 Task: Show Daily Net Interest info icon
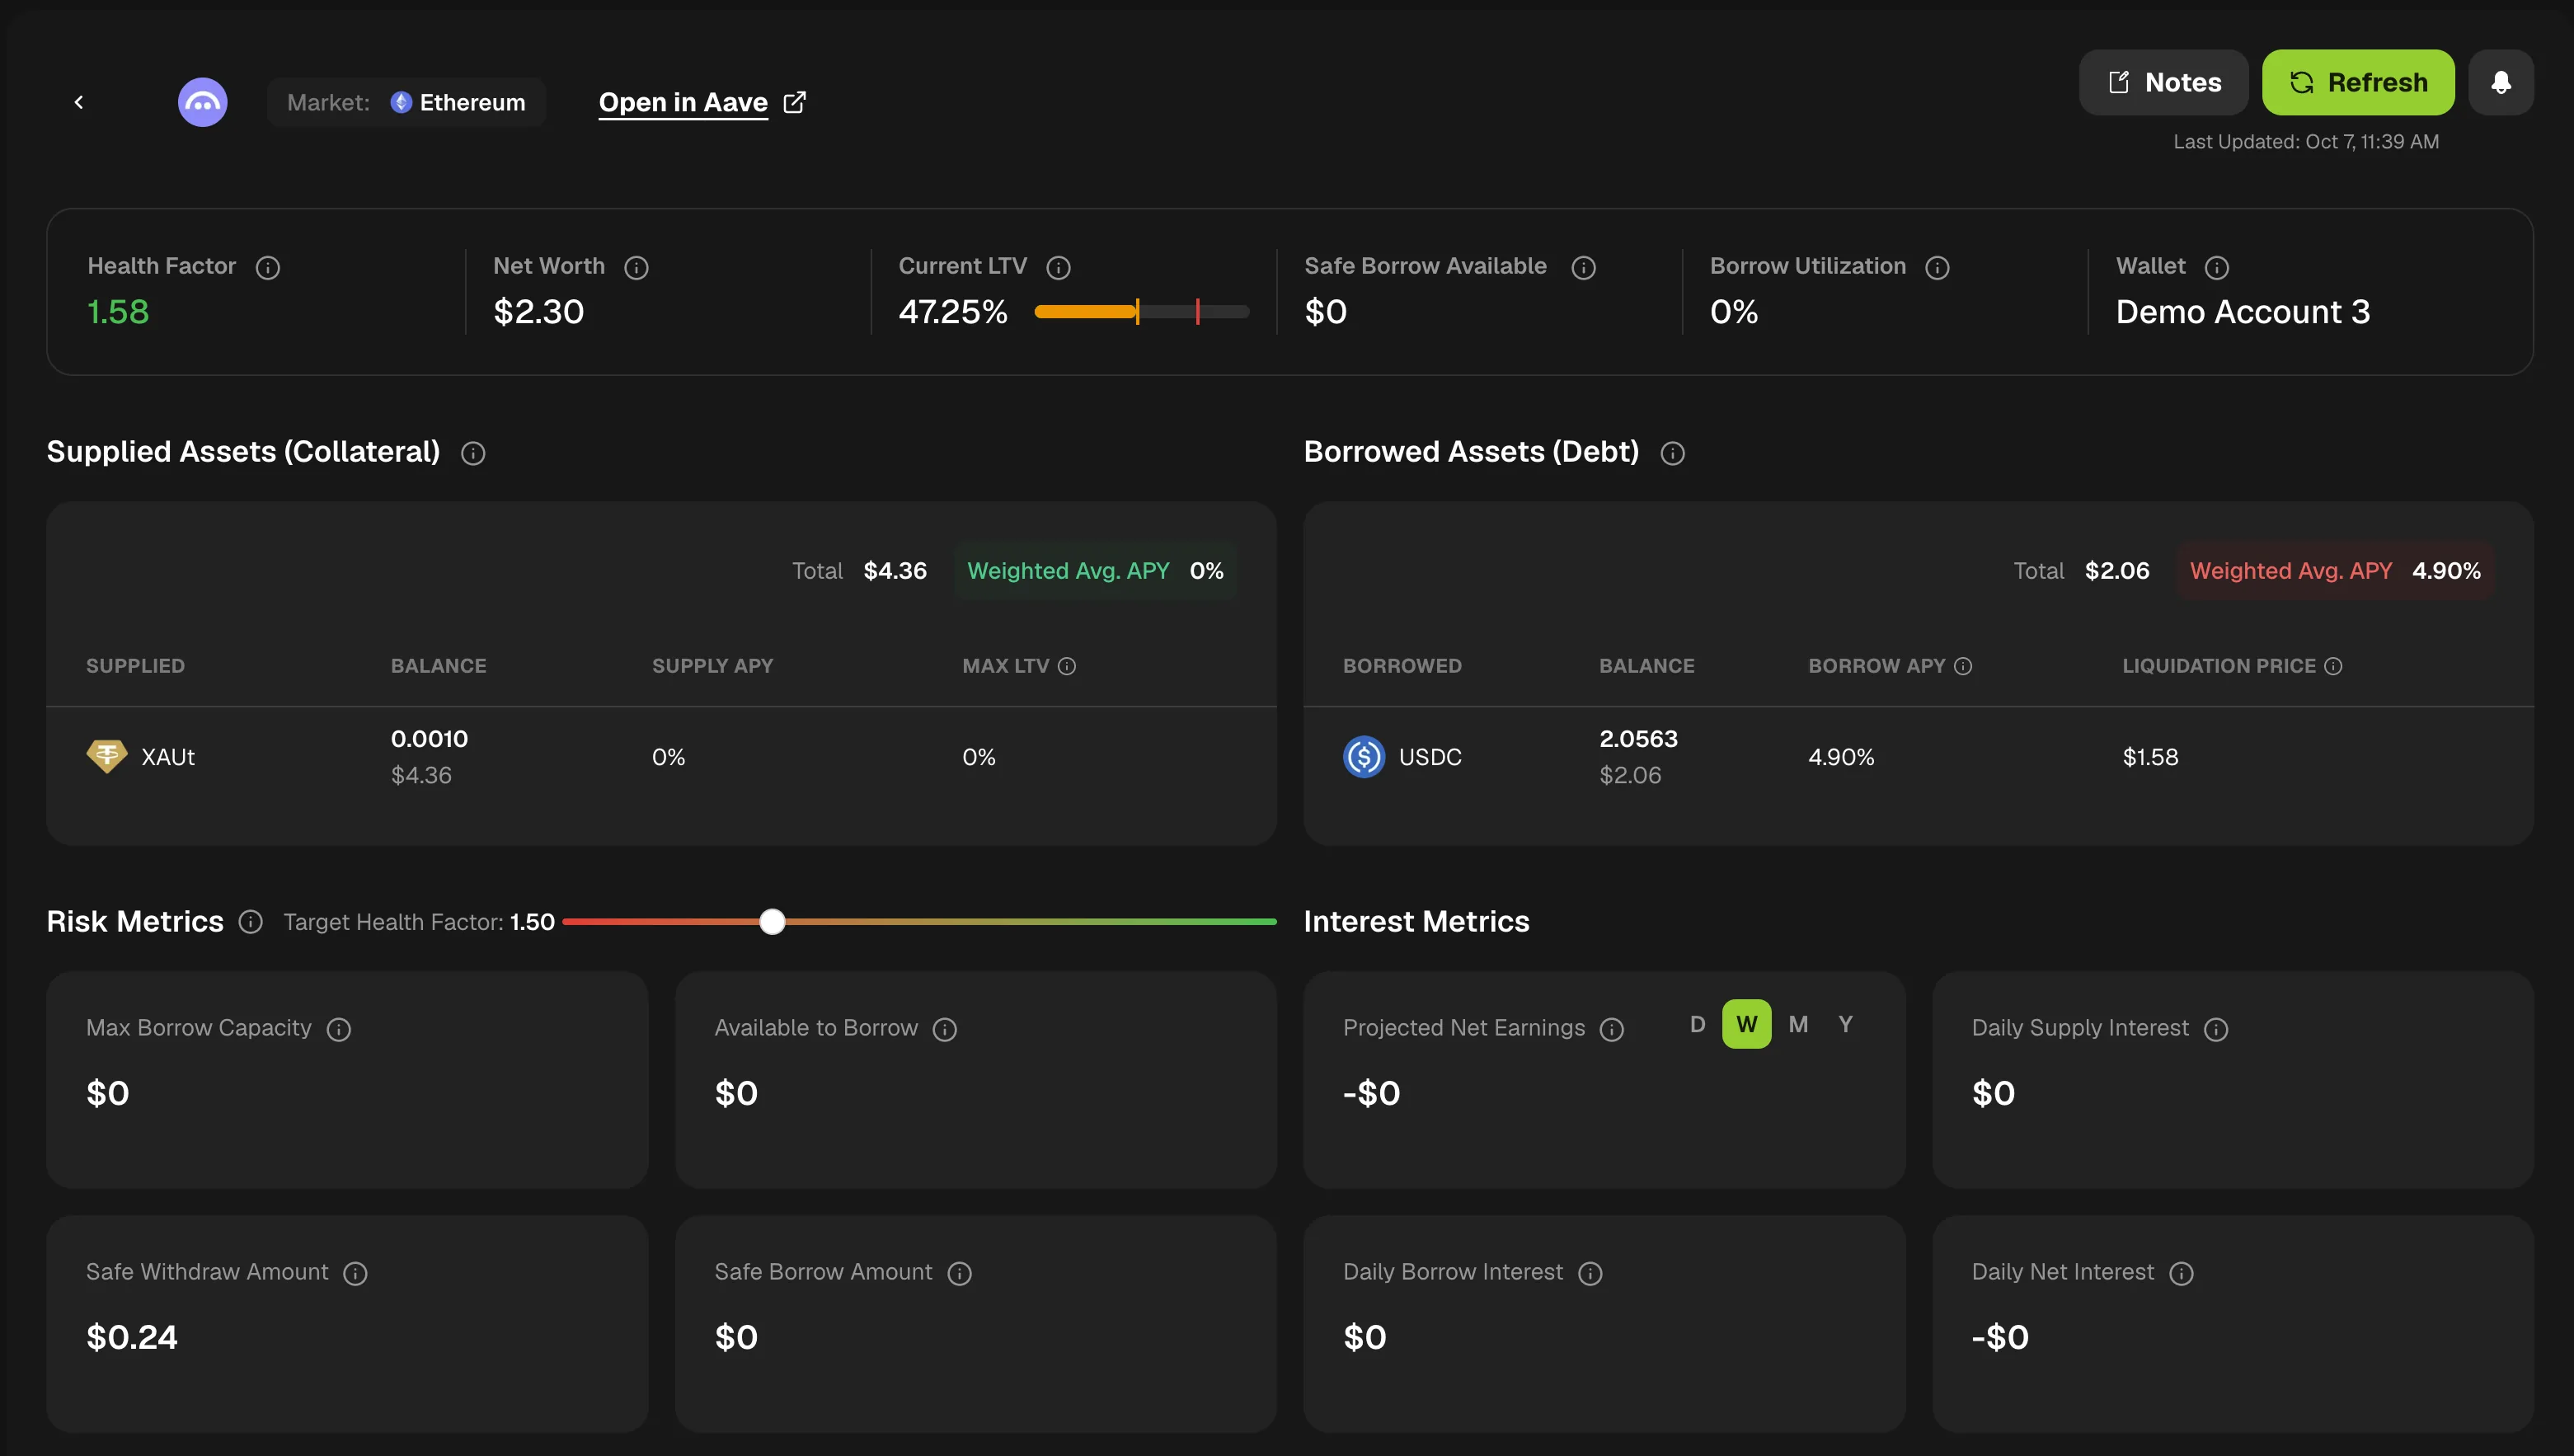point(2181,1273)
